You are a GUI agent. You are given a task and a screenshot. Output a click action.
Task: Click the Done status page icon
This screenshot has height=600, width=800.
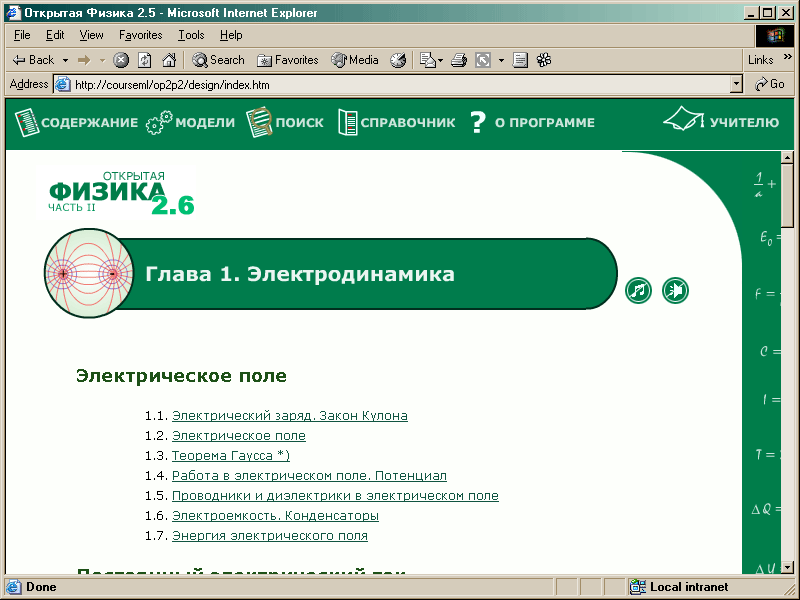(13, 587)
